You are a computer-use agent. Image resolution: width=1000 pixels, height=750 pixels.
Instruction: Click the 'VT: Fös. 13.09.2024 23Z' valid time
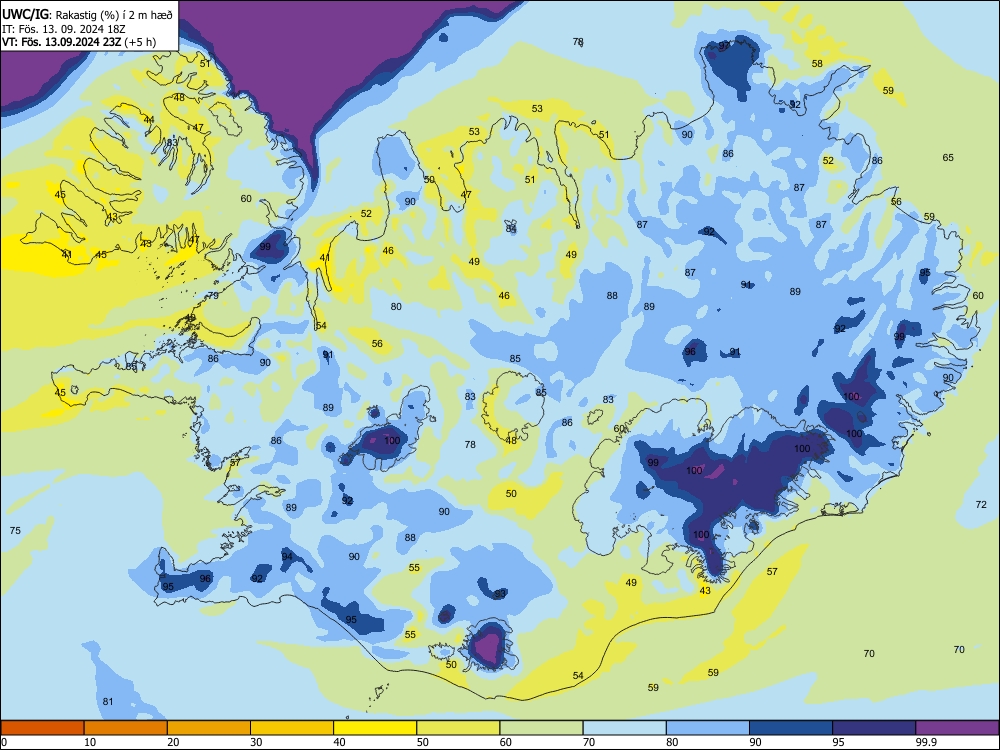61,42
